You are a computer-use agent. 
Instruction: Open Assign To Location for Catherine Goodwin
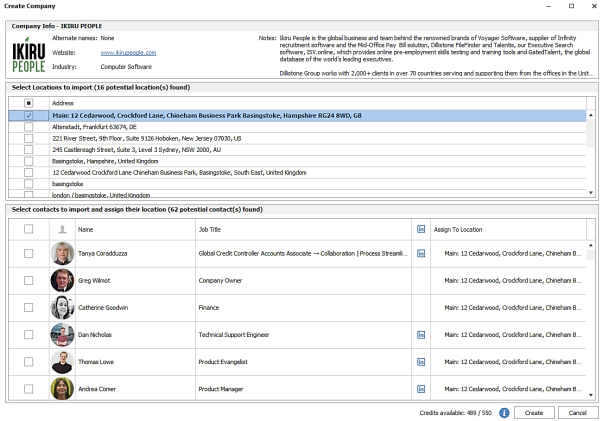point(508,307)
